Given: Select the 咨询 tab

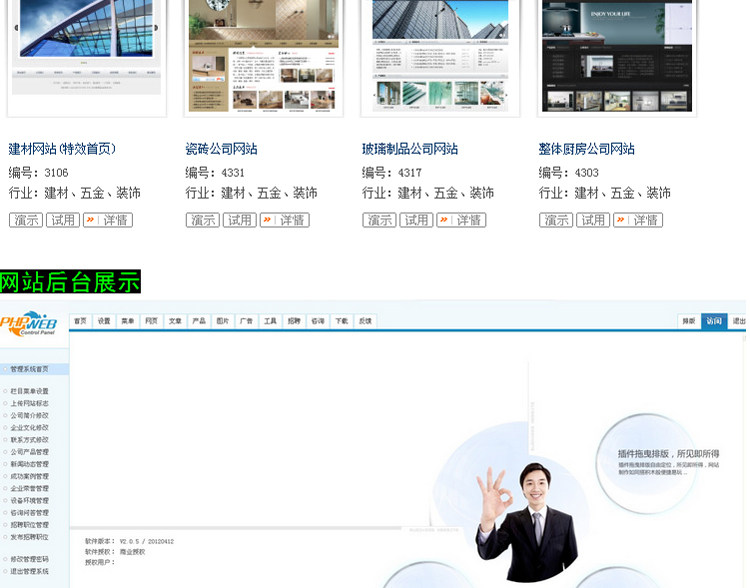Looking at the screenshot, I should (x=318, y=321).
